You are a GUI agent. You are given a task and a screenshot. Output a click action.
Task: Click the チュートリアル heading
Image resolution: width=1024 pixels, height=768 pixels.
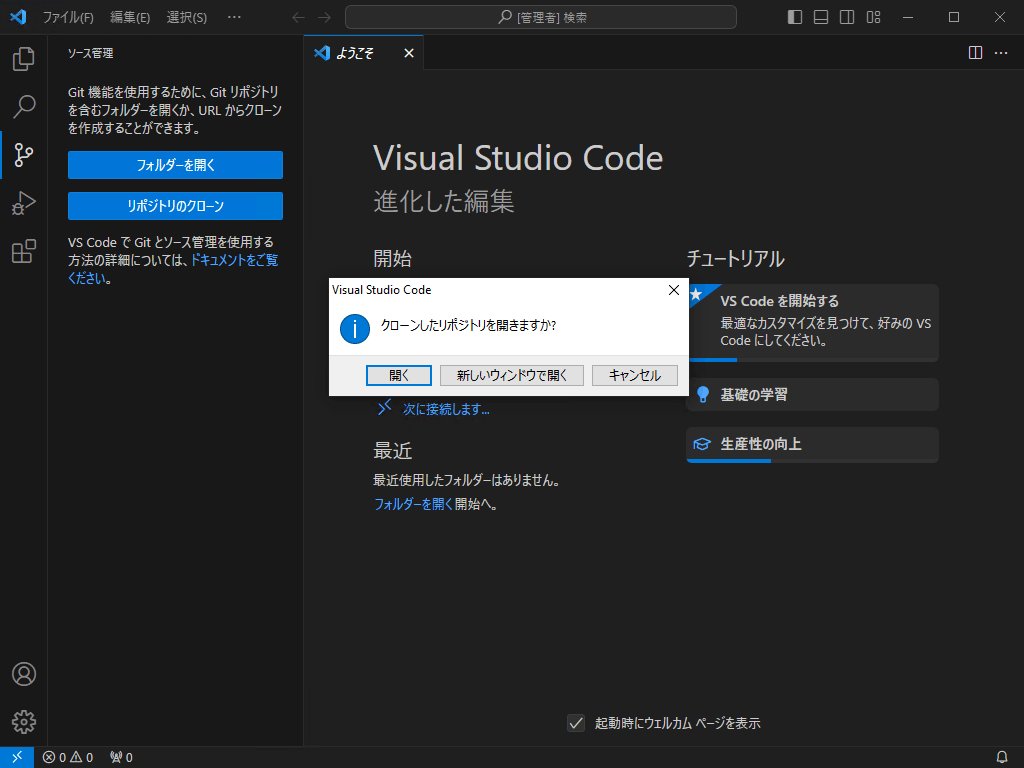pos(735,259)
